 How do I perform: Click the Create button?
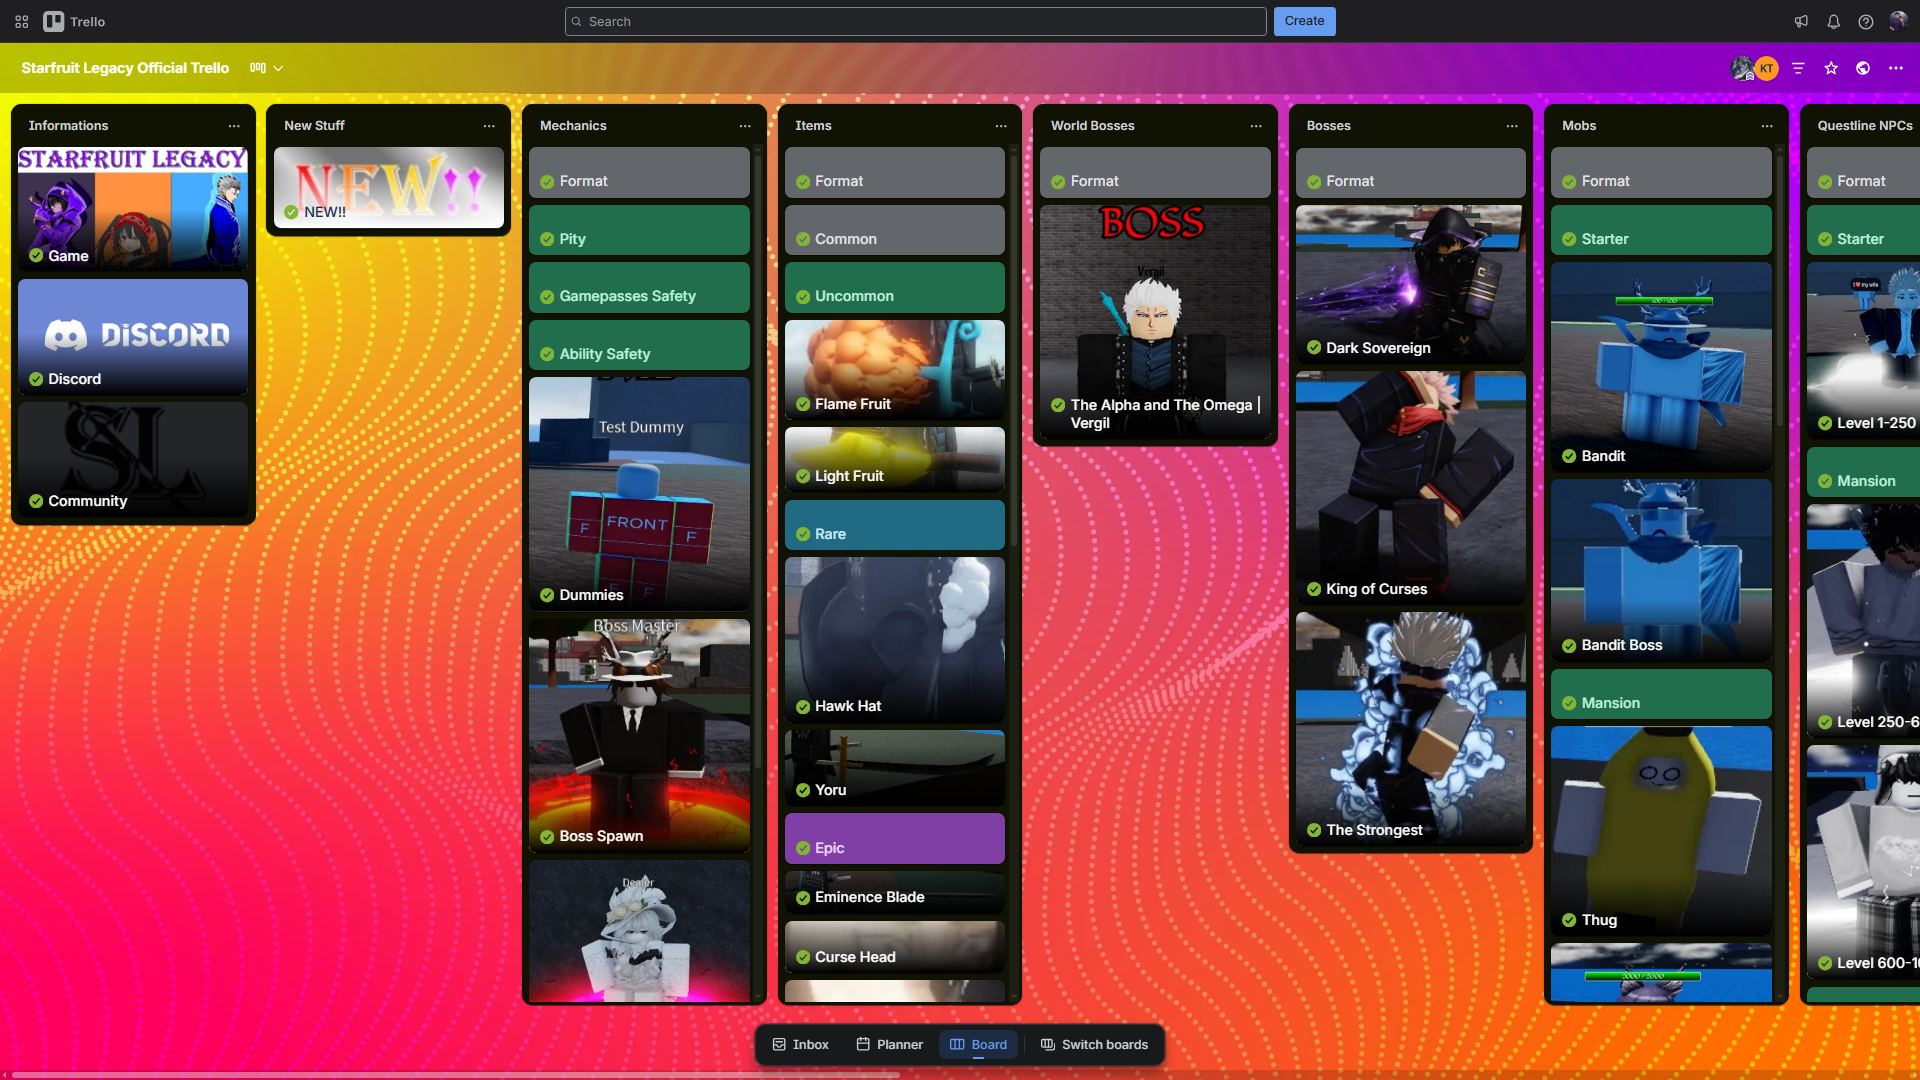(1304, 21)
